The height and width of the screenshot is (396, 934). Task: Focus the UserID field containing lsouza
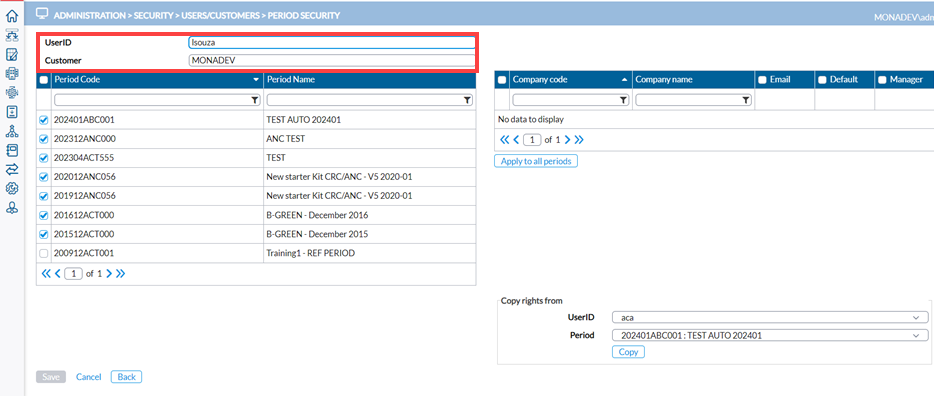(x=332, y=43)
